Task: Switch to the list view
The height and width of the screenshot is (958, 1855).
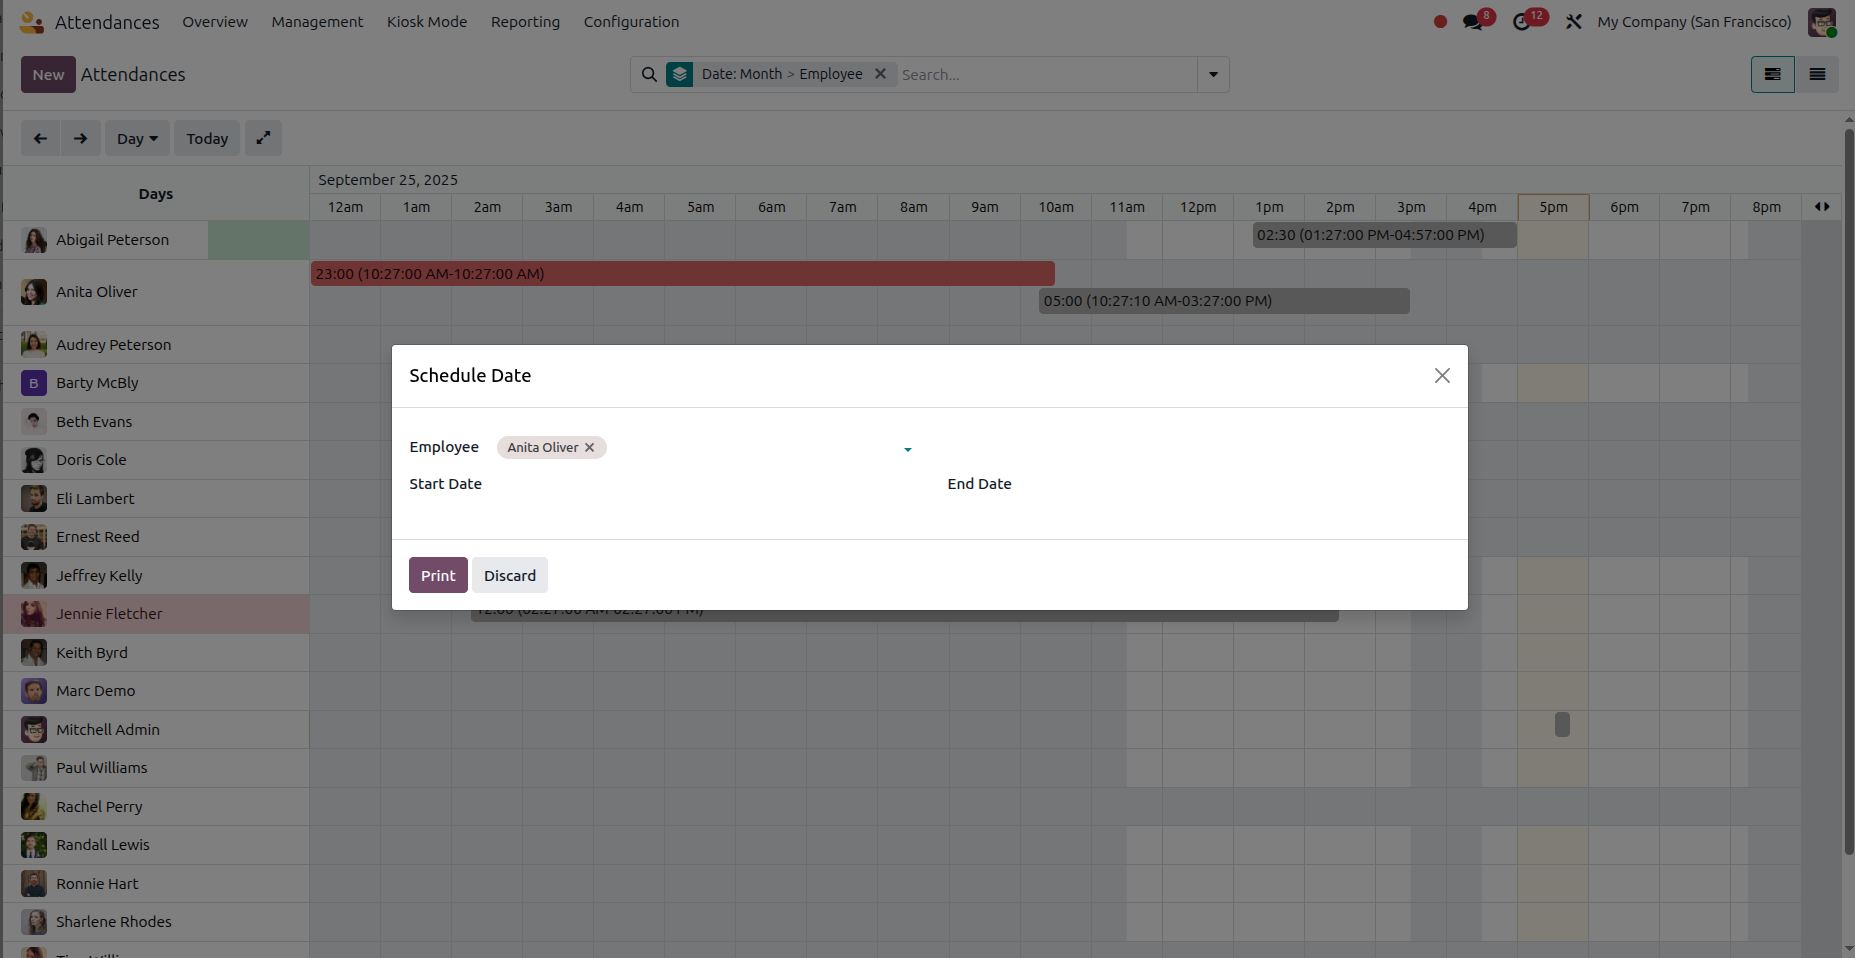Action: [x=1817, y=74]
